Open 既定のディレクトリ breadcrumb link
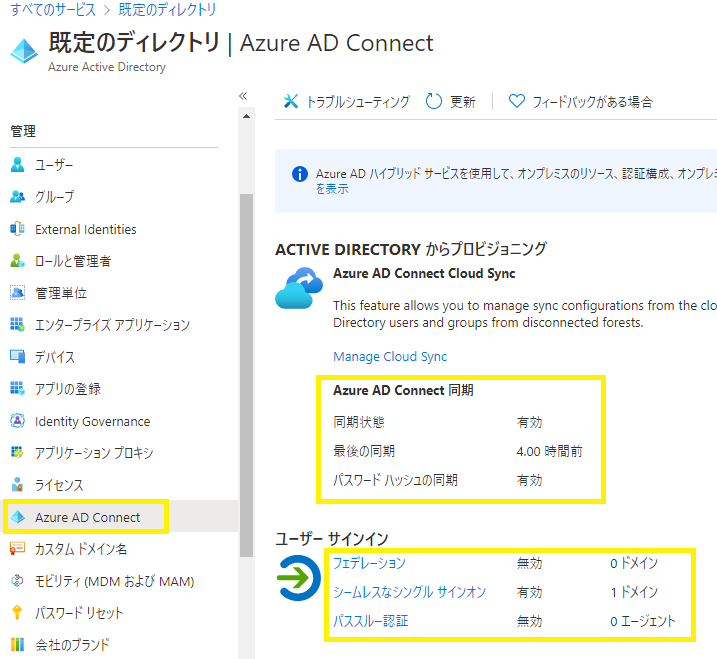717x659 pixels. 167,10
